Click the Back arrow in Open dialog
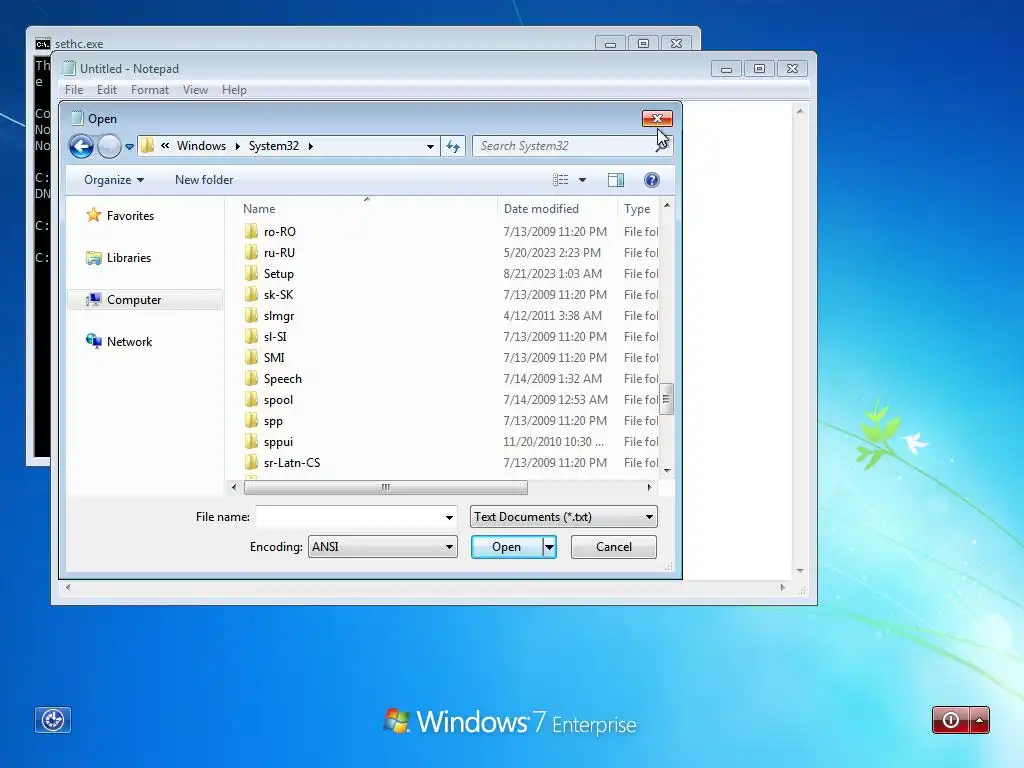Viewport: 1024px width, 768px height. pos(81,146)
